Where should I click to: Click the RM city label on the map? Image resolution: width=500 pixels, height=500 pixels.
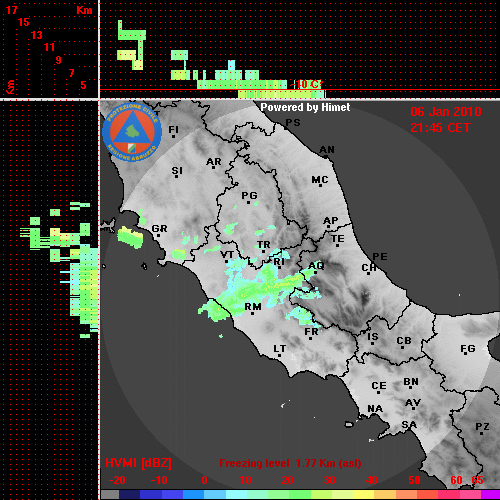[x=253, y=306]
